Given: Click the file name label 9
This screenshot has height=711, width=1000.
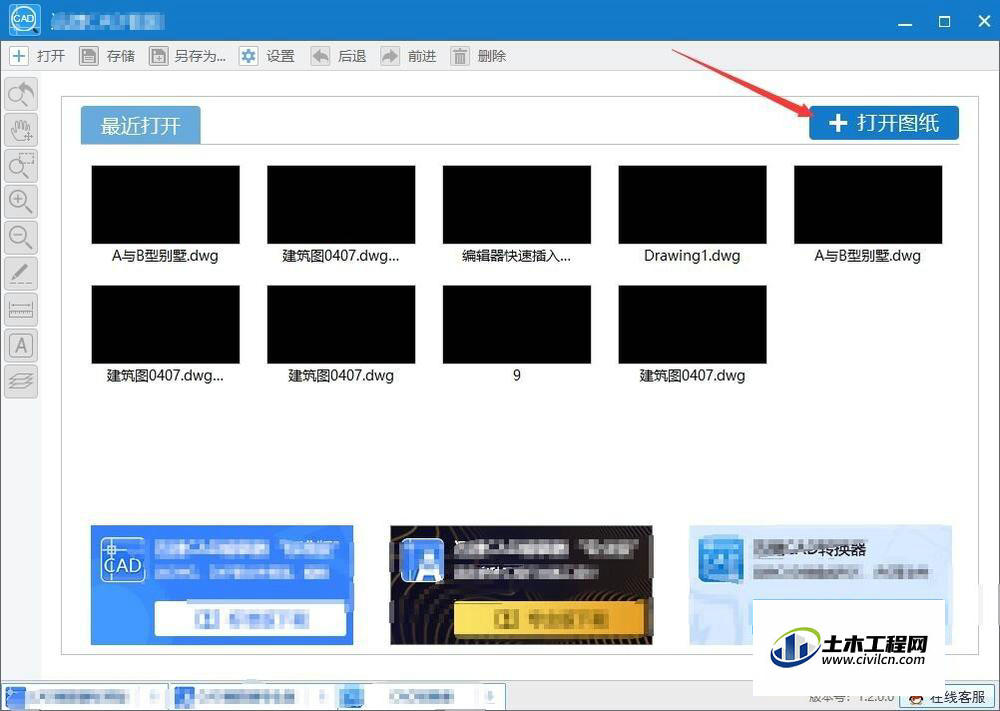Looking at the screenshot, I should (517, 376).
